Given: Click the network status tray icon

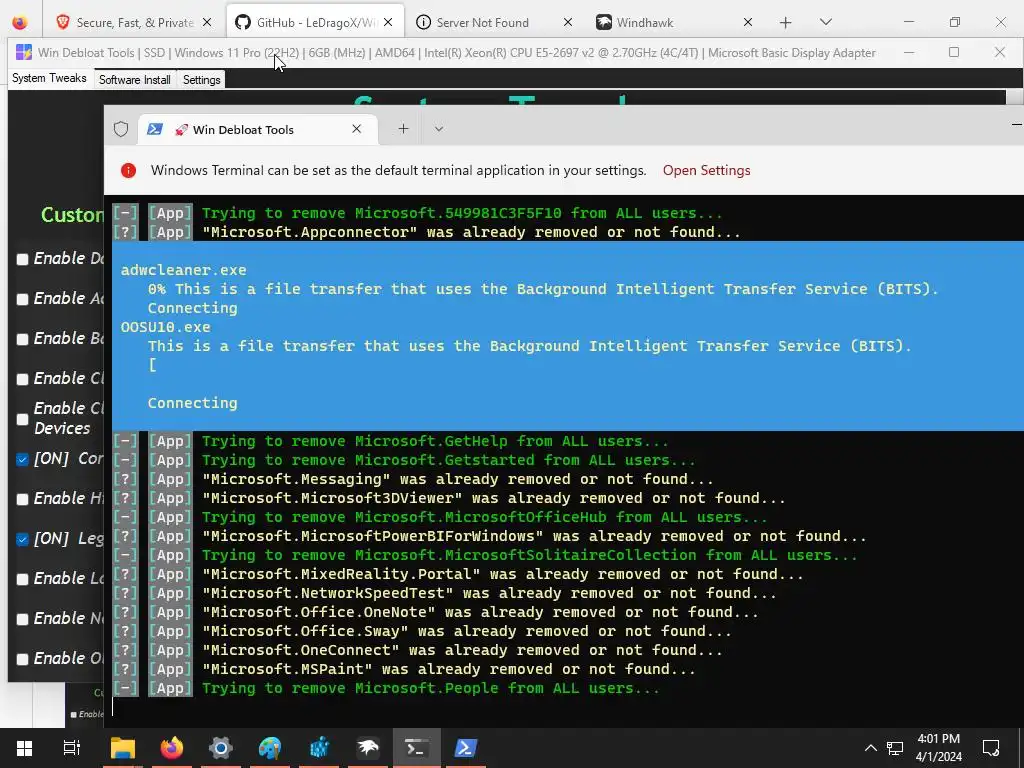Looking at the screenshot, I should coord(895,748).
